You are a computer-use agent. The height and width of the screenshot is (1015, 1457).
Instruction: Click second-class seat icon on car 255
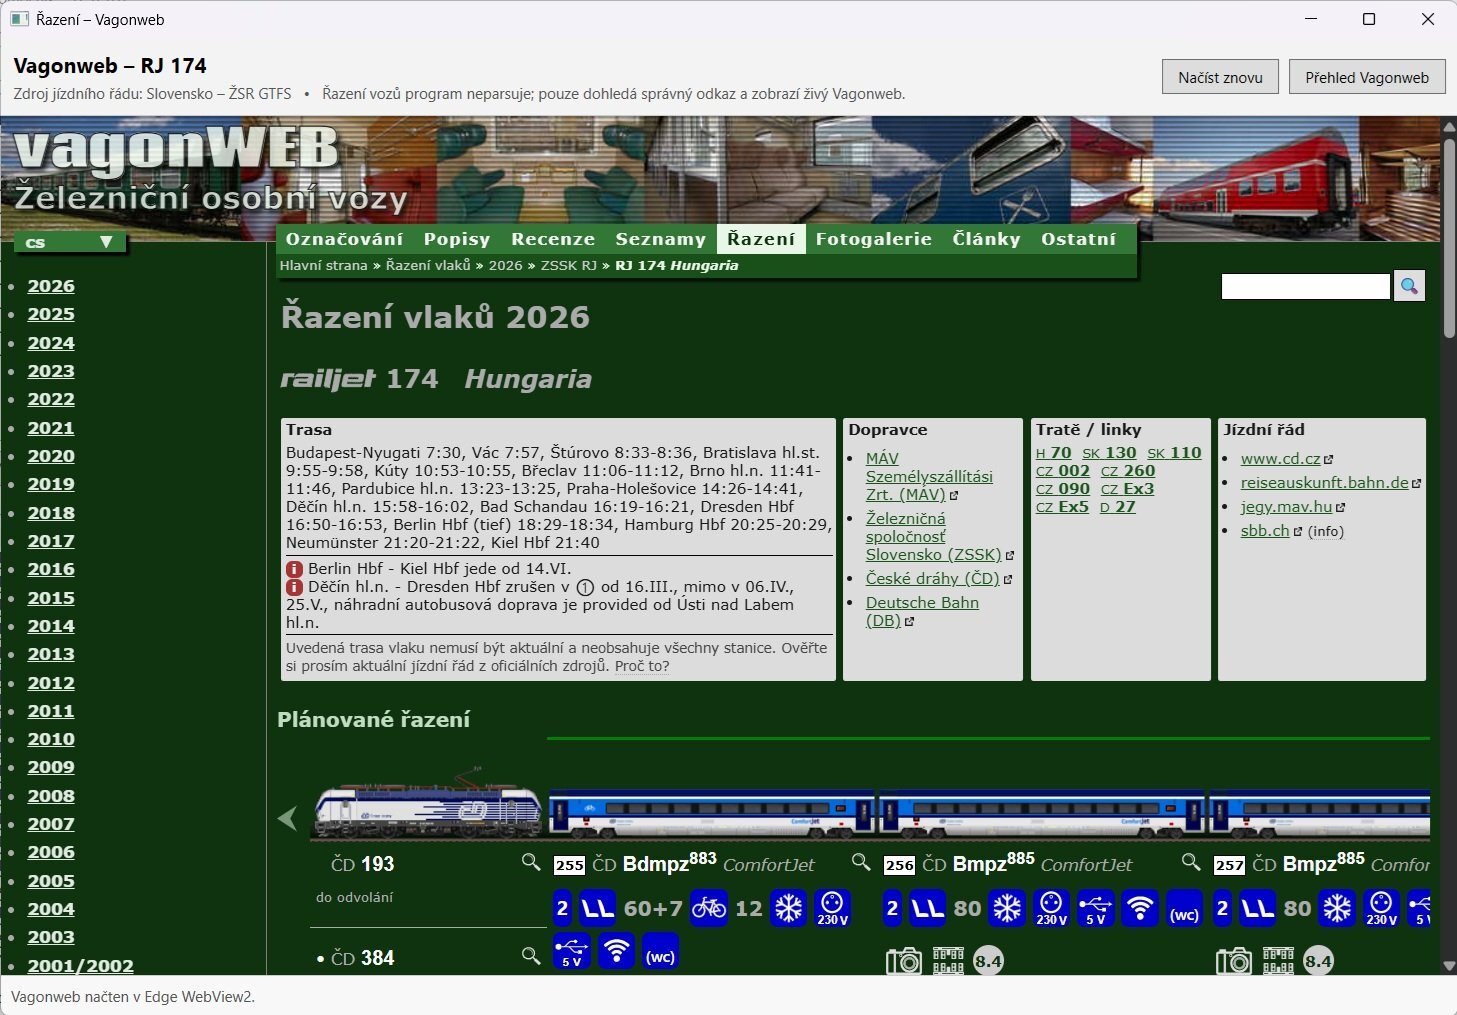point(598,908)
